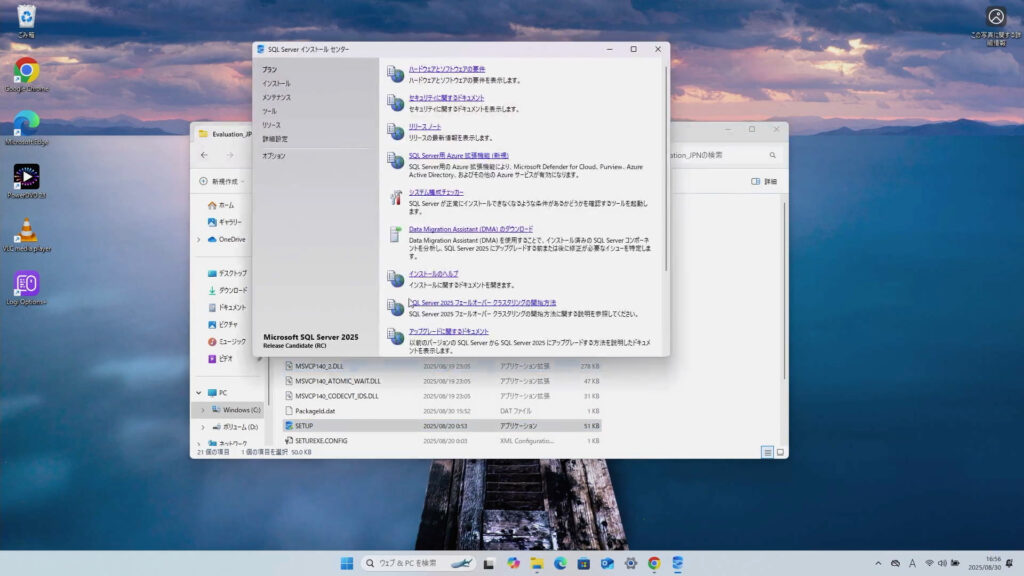1024x576 pixels.
Task: Switch to File Explorer on the taskbar
Action: coord(537,563)
